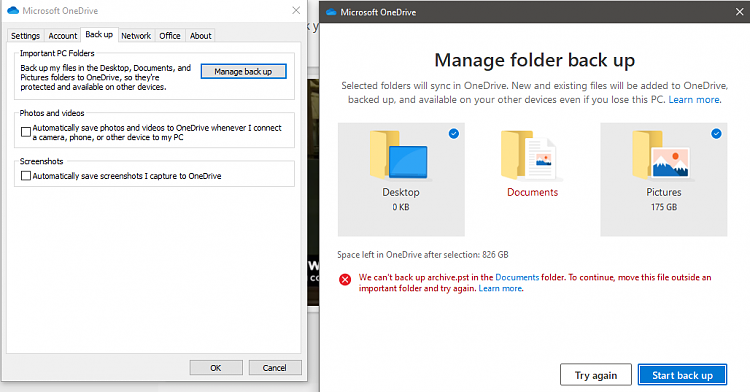
Task: Click the Try again button
Action: (596, 375)
